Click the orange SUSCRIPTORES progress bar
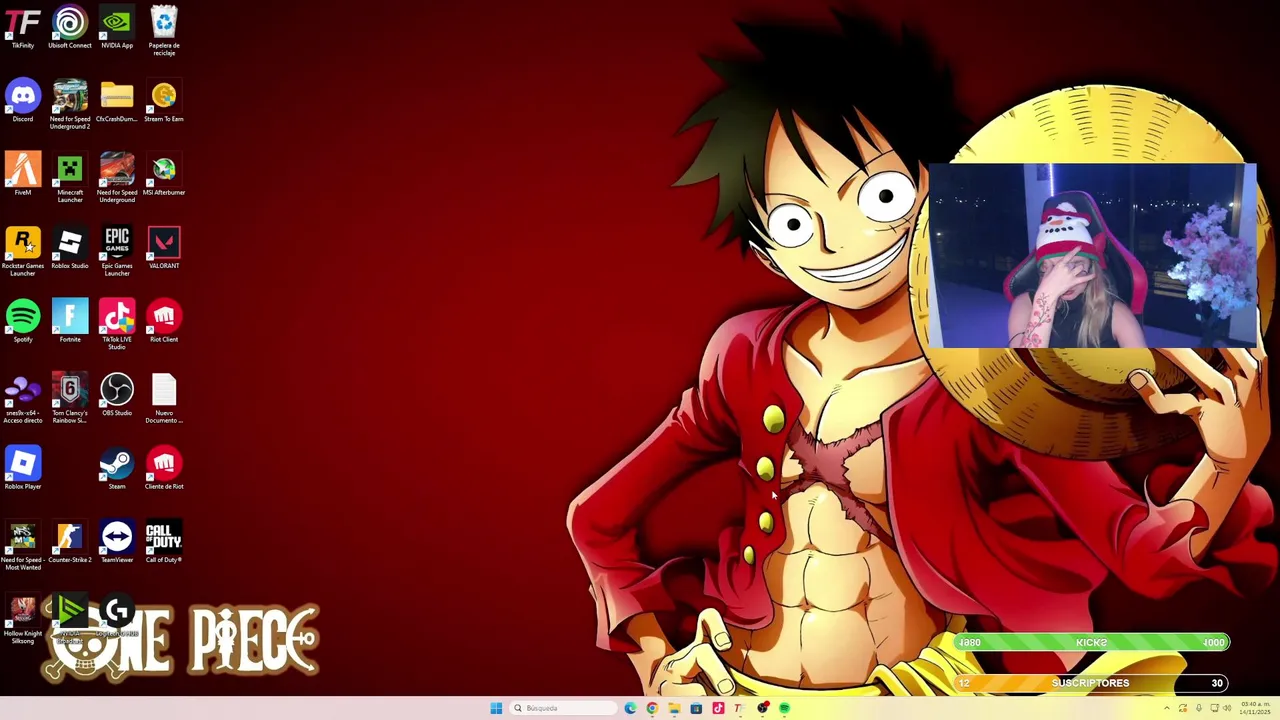1280x720 pixels. (1091, 683)
